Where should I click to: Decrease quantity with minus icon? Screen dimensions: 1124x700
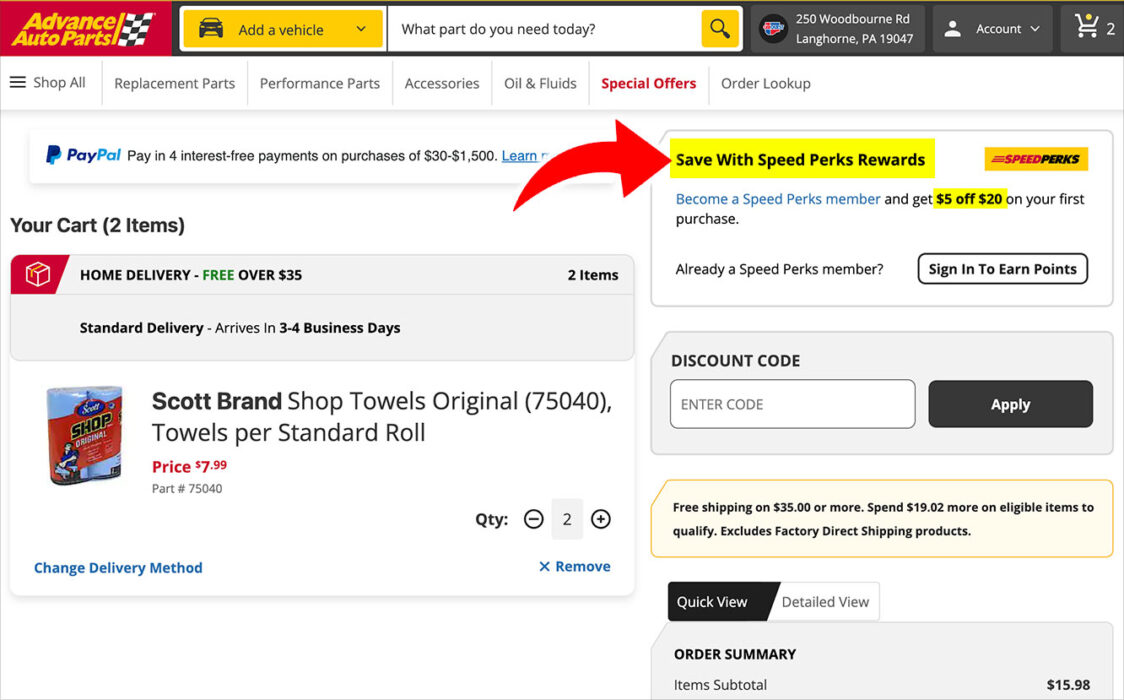coord(533,519)
